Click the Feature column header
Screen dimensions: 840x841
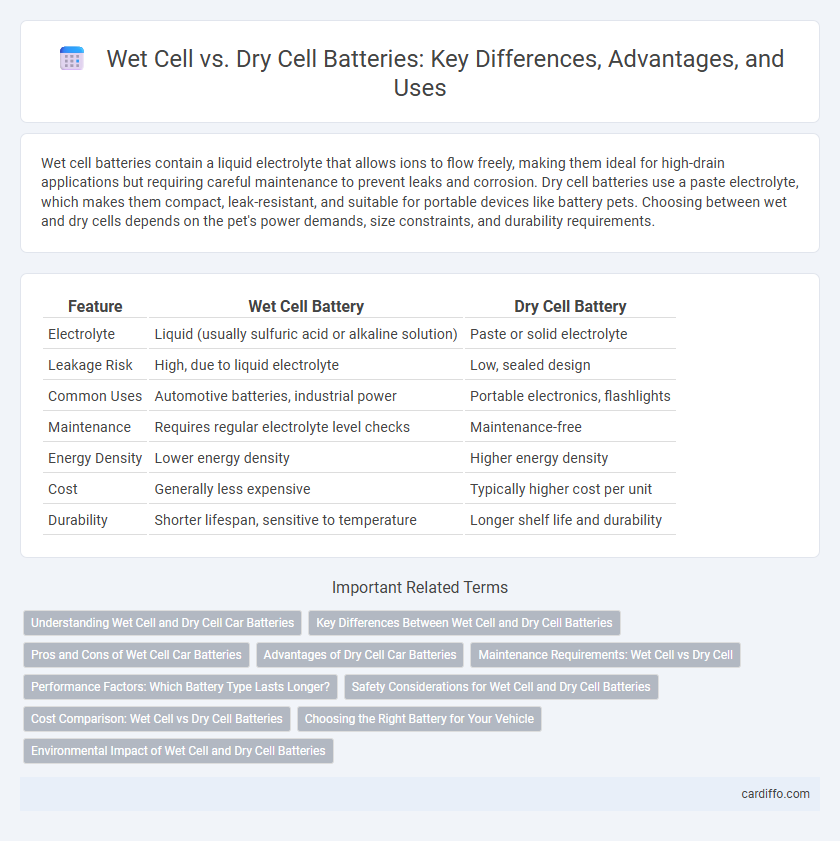click(95, 306)
